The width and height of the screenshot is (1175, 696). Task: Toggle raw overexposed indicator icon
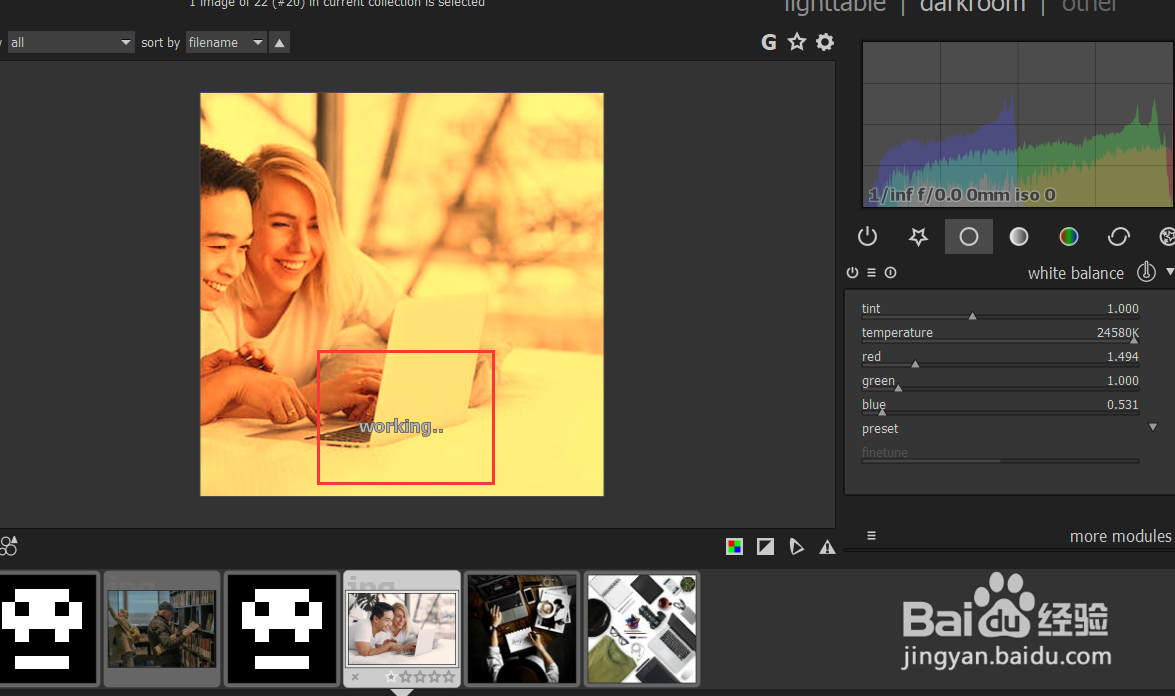click(x=734, y=547)
